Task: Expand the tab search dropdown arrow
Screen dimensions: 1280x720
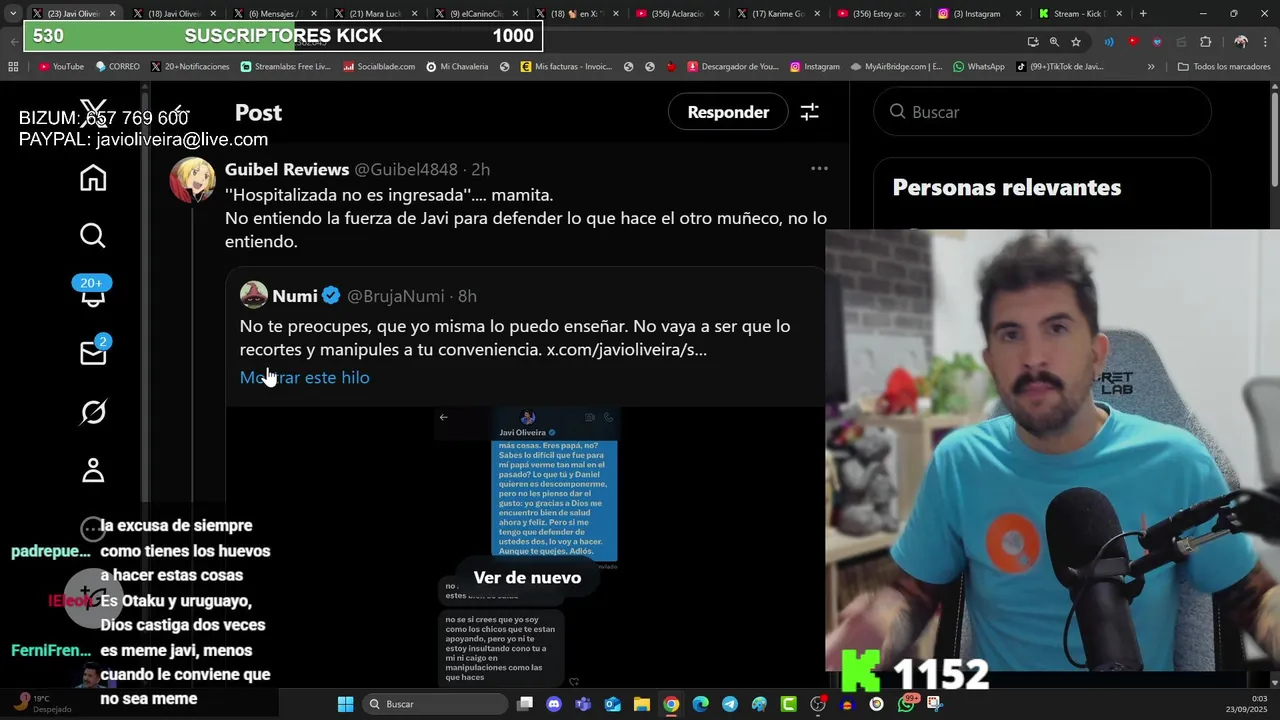Action: pos(13,14)
